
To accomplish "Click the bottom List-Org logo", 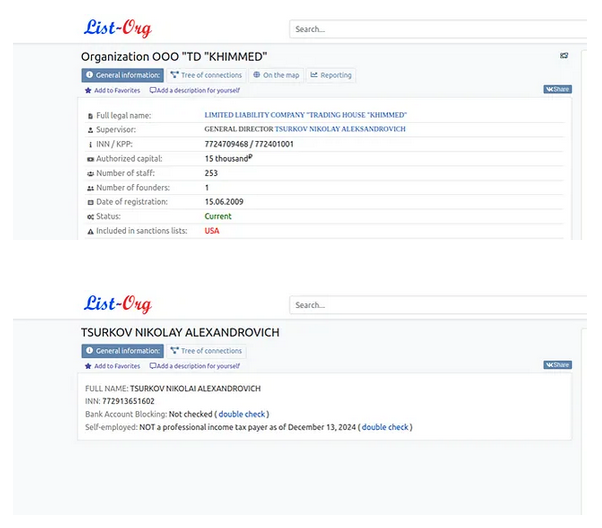I will pyautogui.click(x=117, y=304).
